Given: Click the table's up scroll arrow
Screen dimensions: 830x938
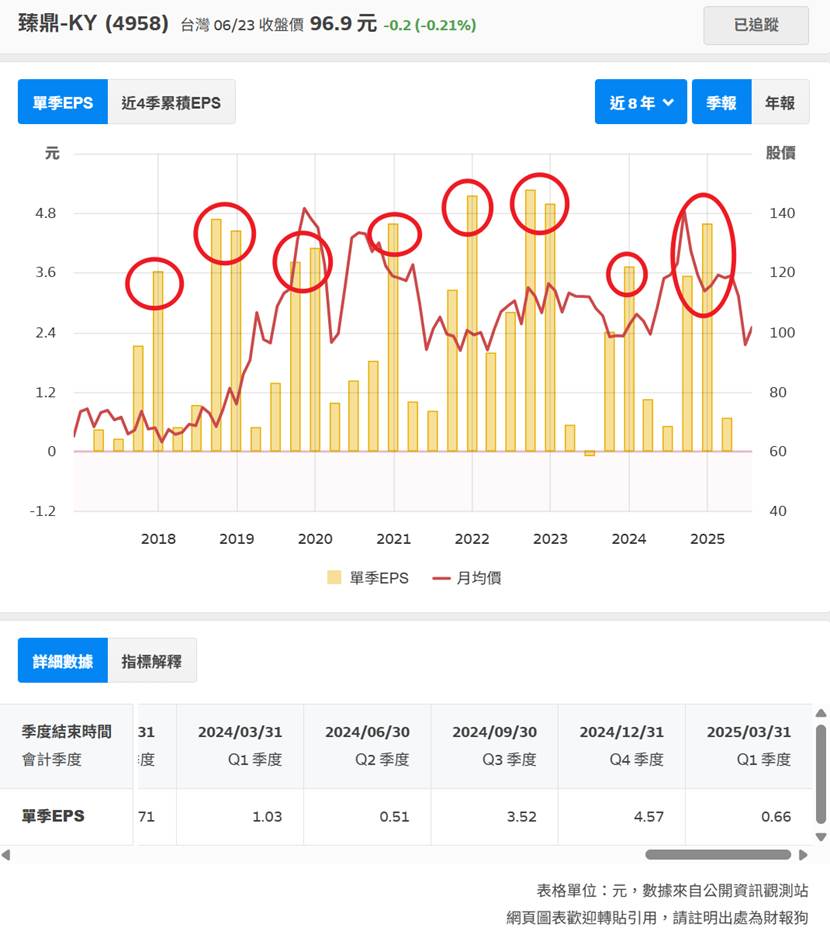Looking at the screenshot, I should point(821,713).
